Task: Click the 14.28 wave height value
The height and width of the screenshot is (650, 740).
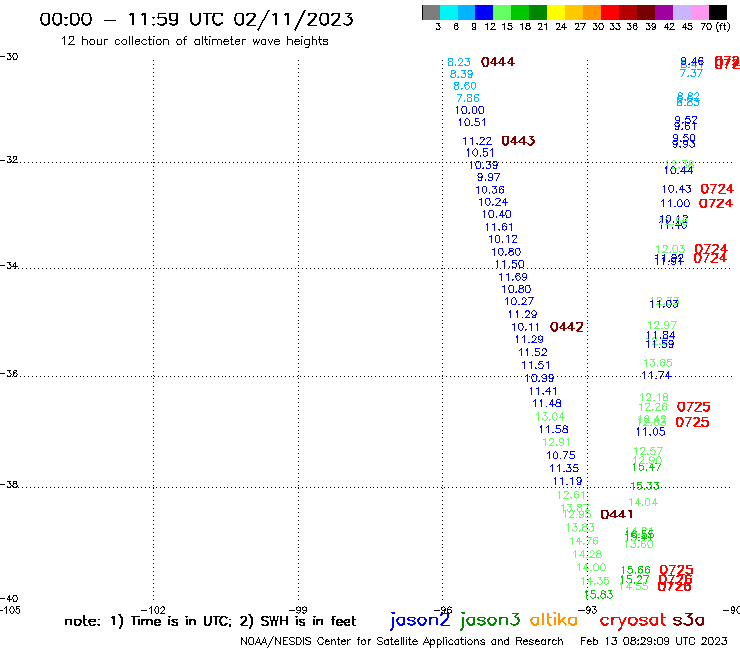Action: click(587, 554)
